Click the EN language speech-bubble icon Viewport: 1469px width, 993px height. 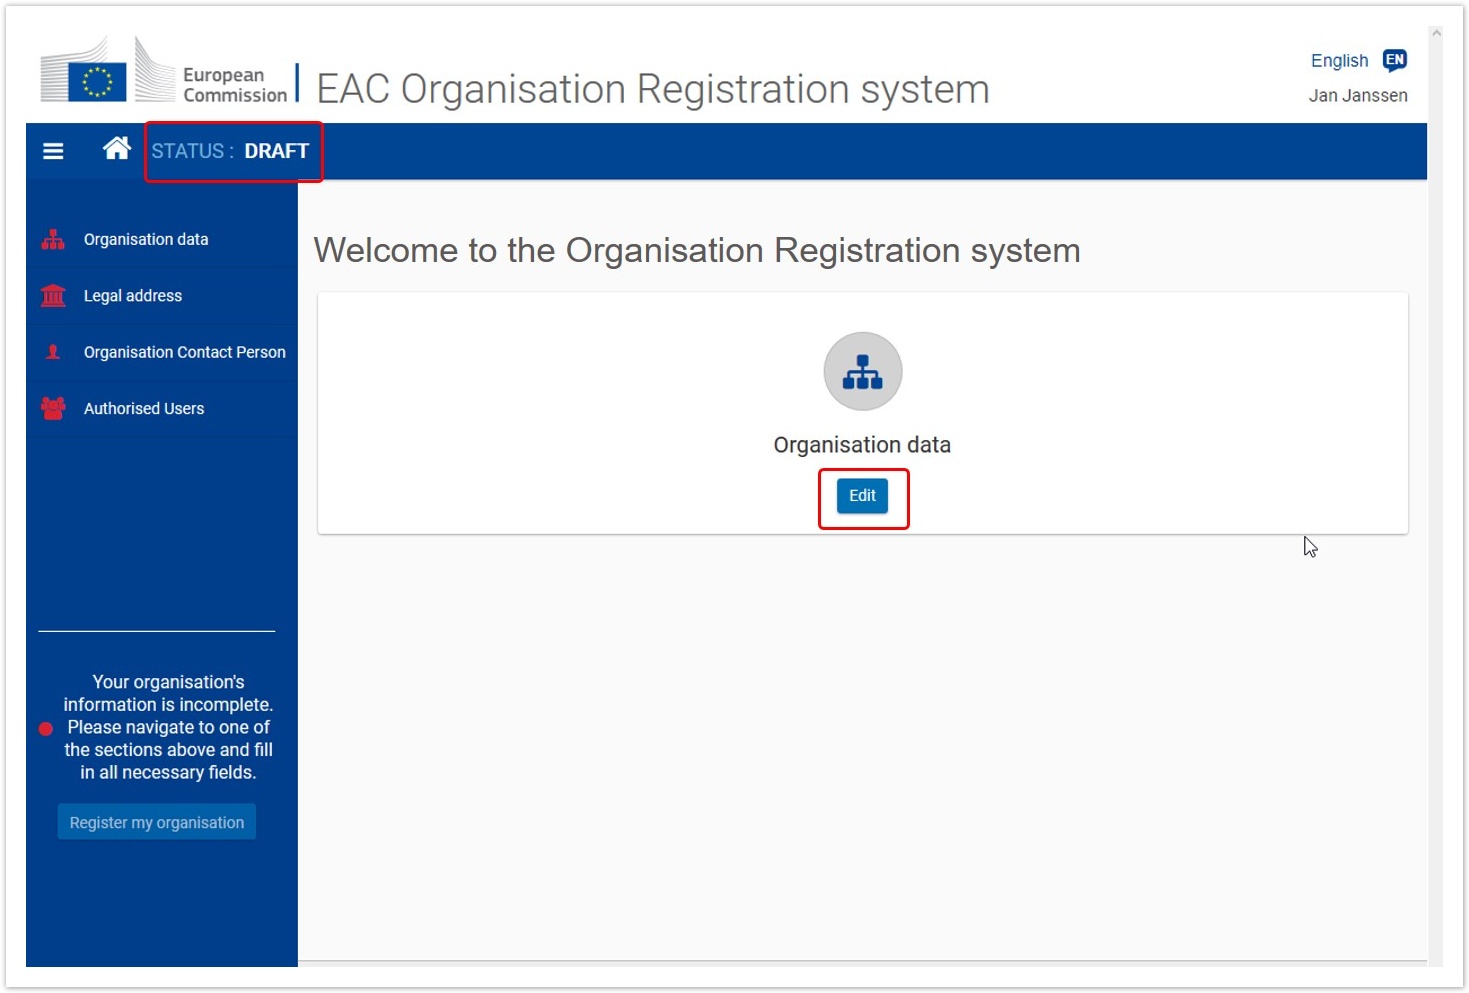pos(1395,61)
